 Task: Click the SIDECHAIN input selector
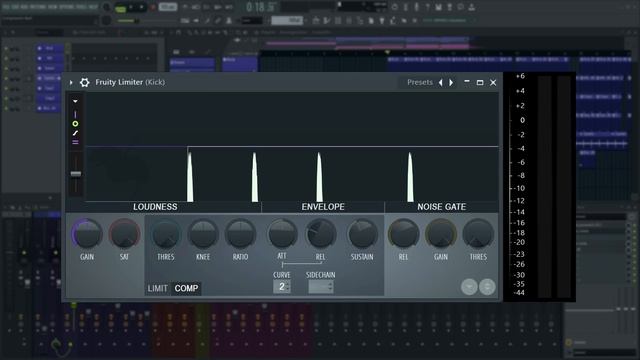pyautogui.click(x=321, y=287)
